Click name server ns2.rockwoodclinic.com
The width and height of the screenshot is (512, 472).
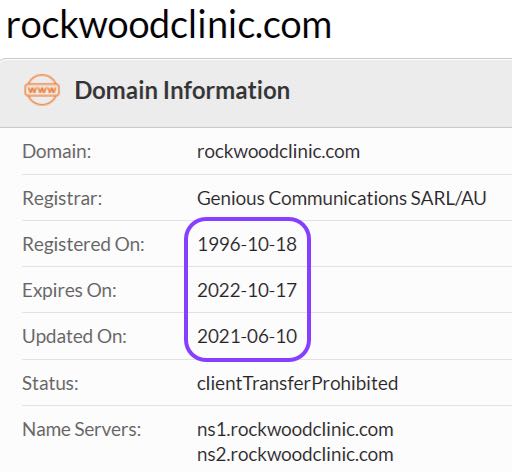click(x=295, y=455)
